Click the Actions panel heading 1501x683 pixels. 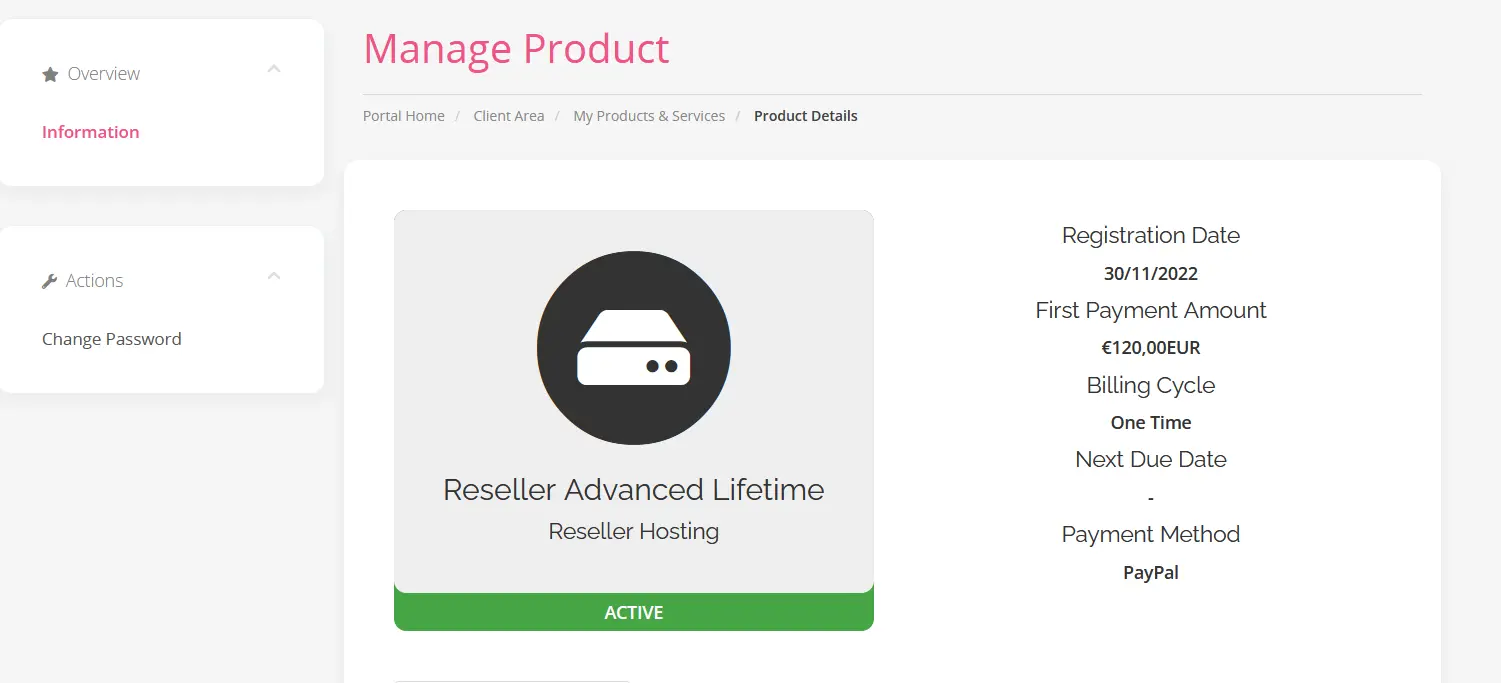click(x=94, y=281)
